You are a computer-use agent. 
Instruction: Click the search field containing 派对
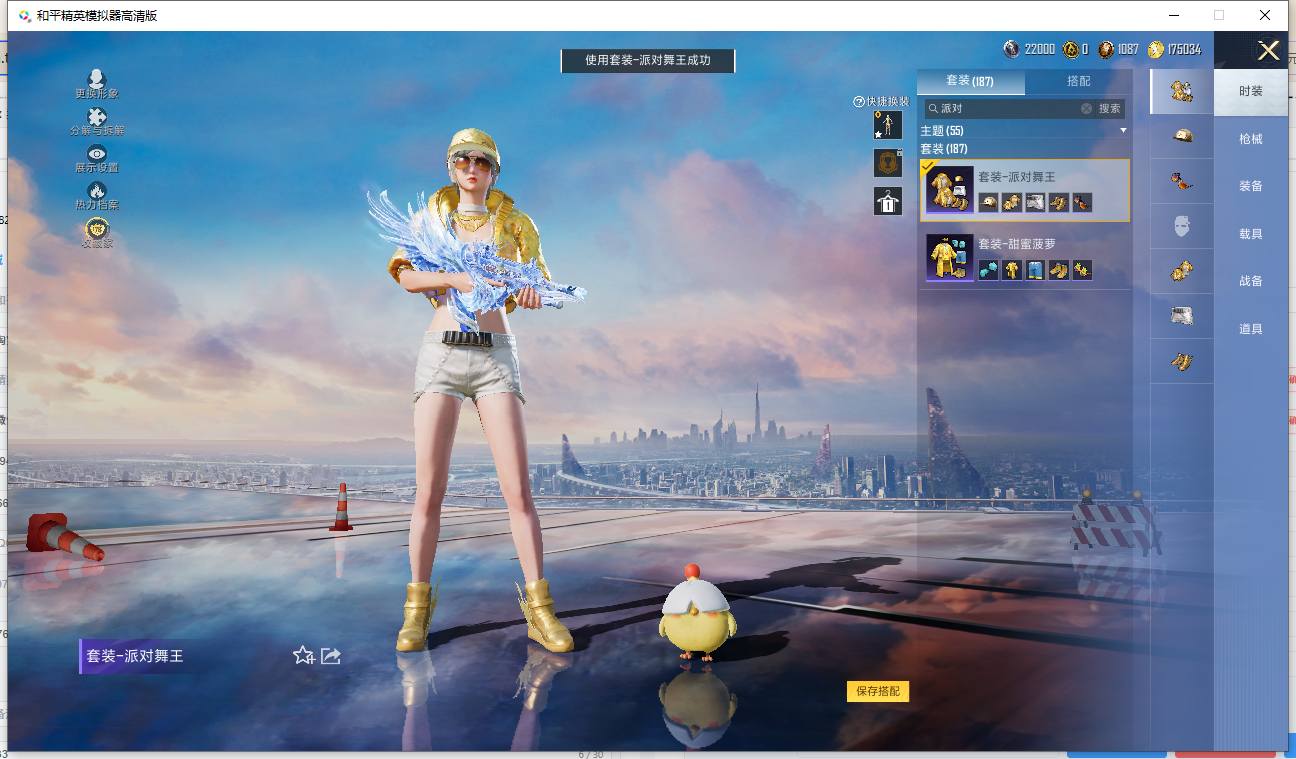1008,108
